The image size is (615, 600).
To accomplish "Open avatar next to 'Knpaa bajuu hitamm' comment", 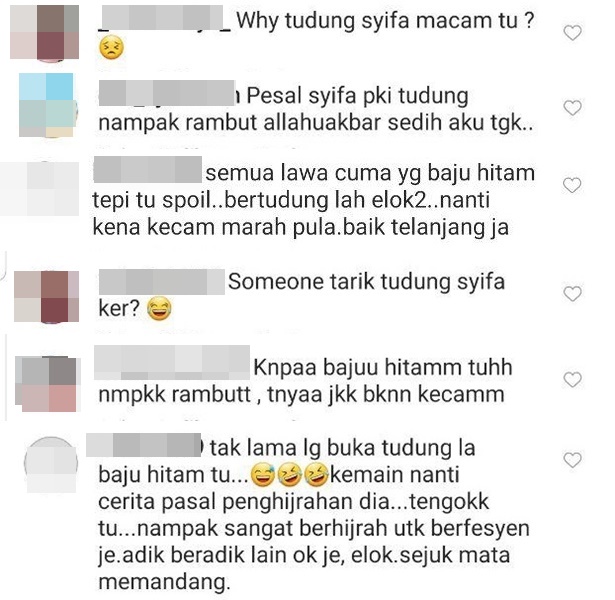I will 47,384.
